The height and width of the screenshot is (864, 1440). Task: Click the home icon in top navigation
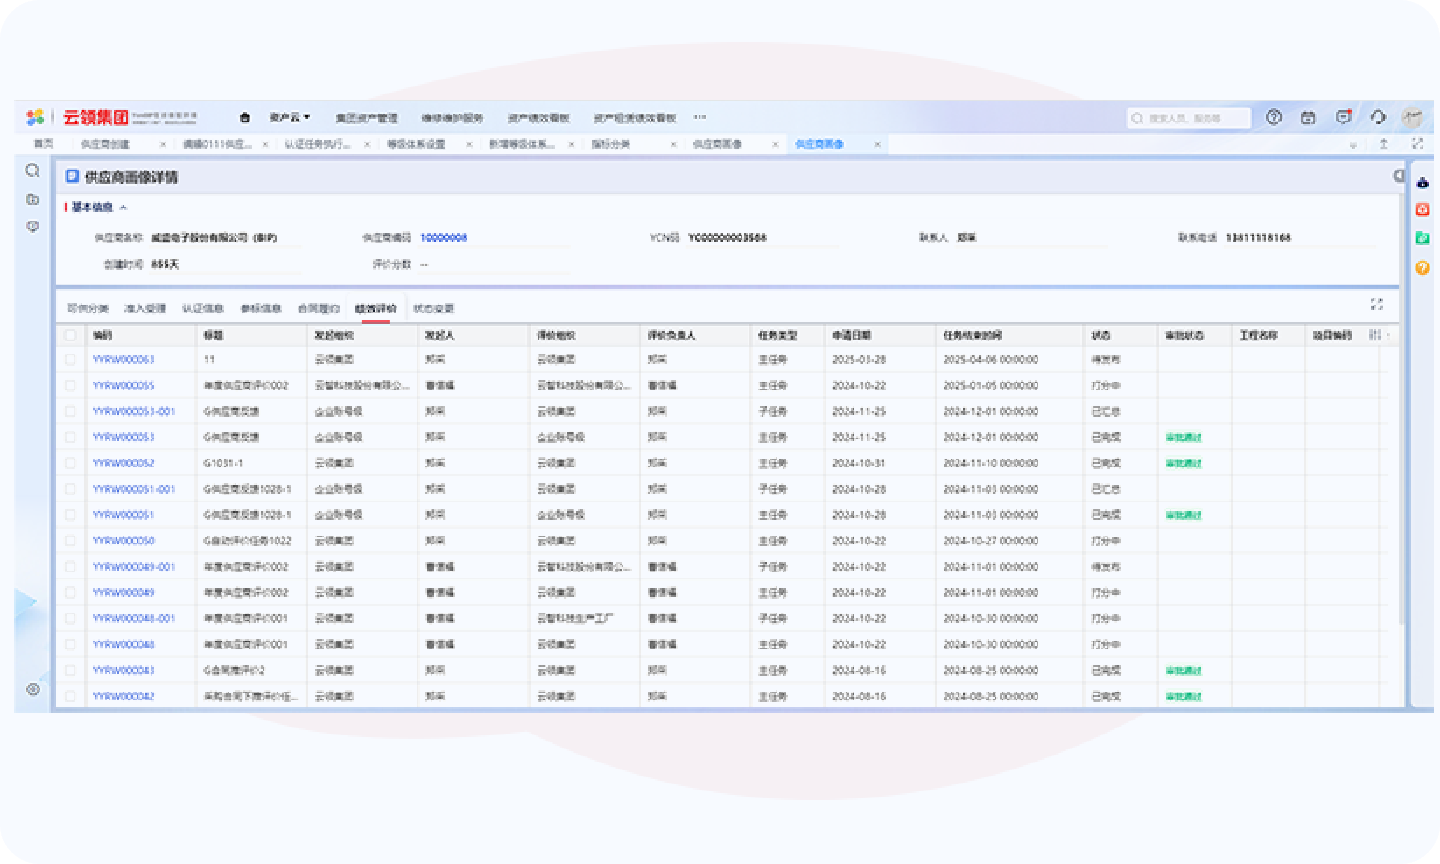pyautogui.click(x=245, y=118)
